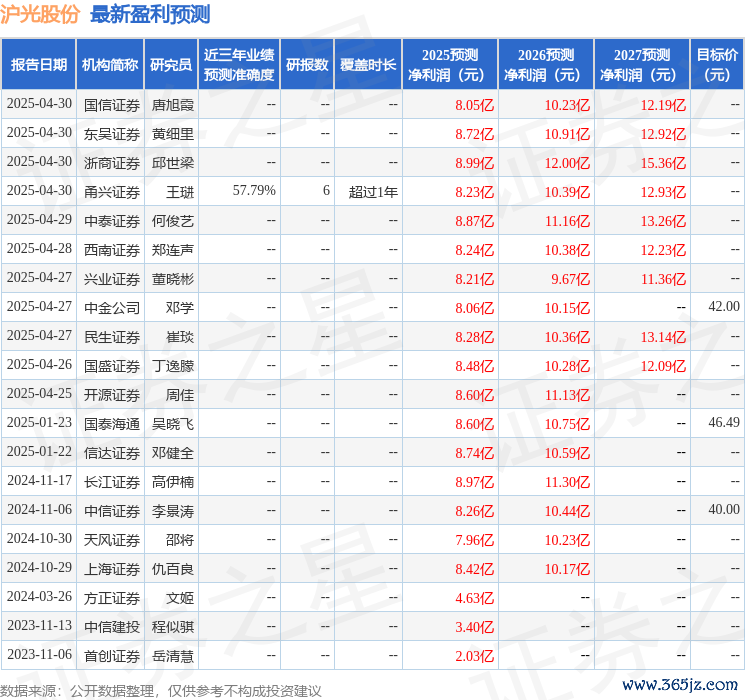Click target price 46.49

pos(724,422)
